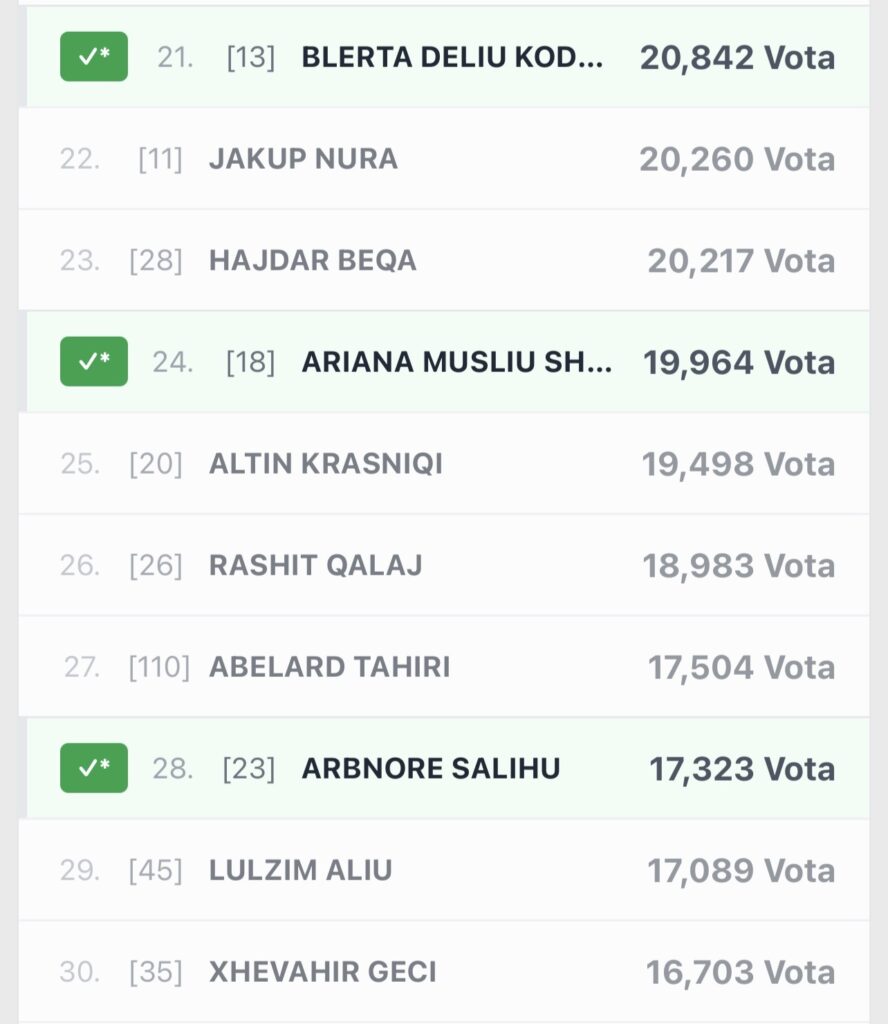Click green check badge beside Blerta Deliu
888x1024 pixels.
(x=94, y=57)
